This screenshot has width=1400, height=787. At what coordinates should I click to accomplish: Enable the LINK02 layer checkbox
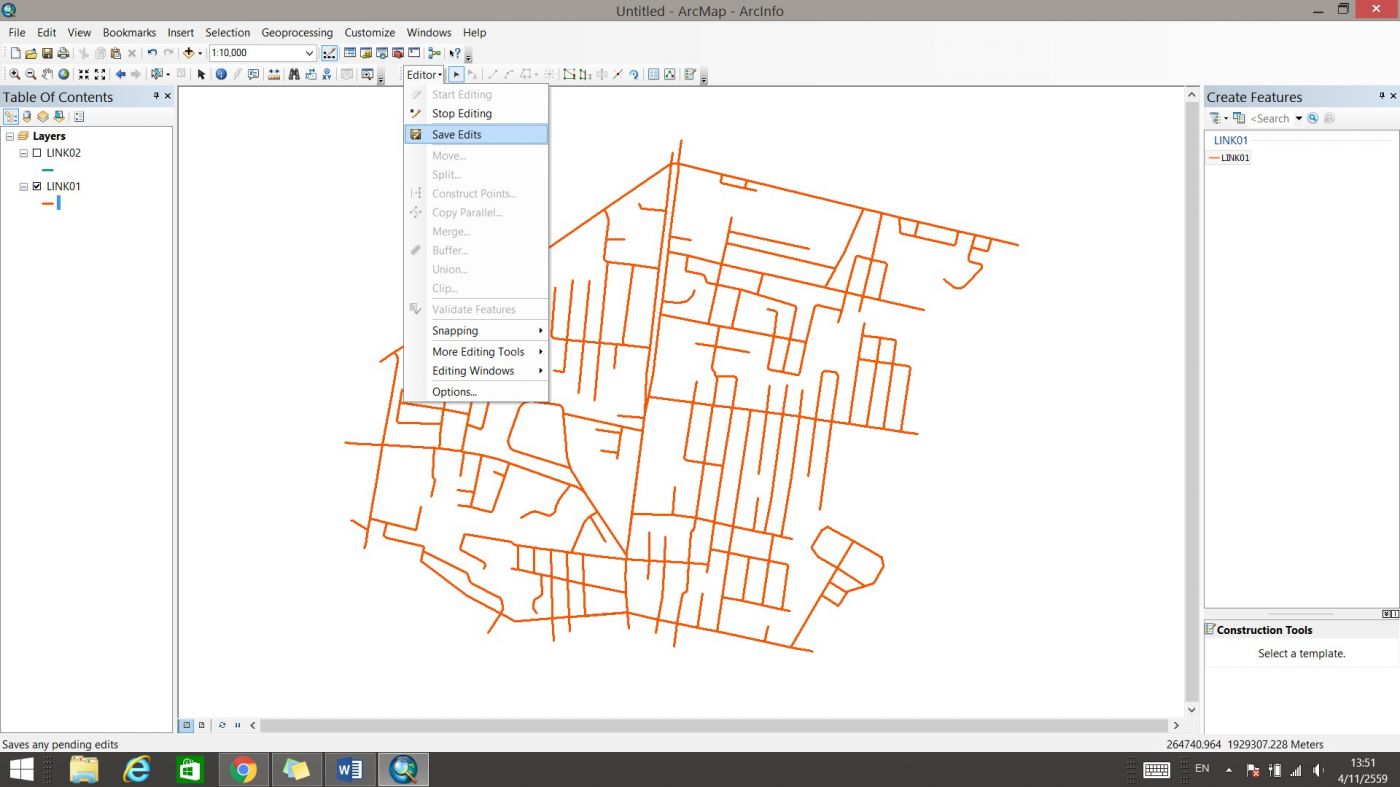pos(37,154)
